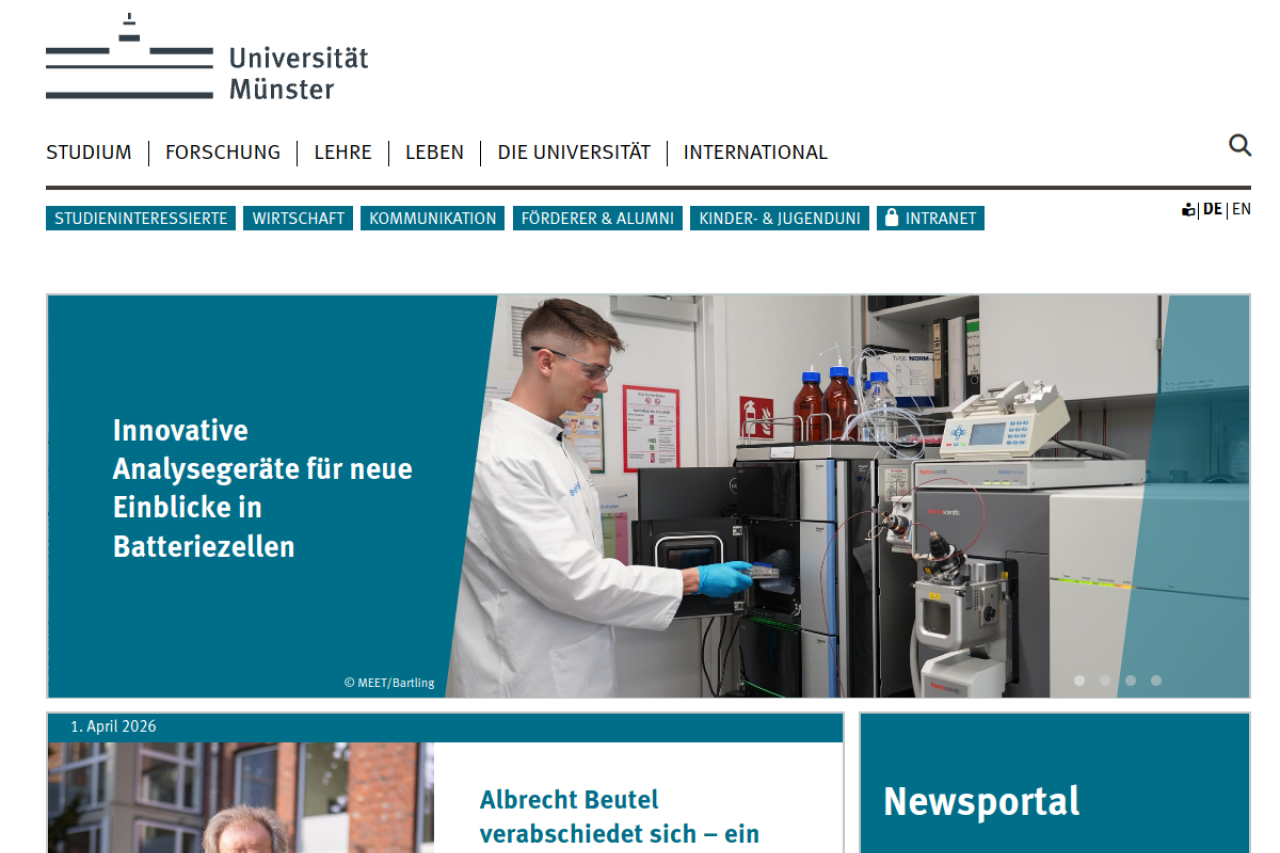Switch language to EN
Viewport: 1280px width, 853px height.
(1241, 209)
